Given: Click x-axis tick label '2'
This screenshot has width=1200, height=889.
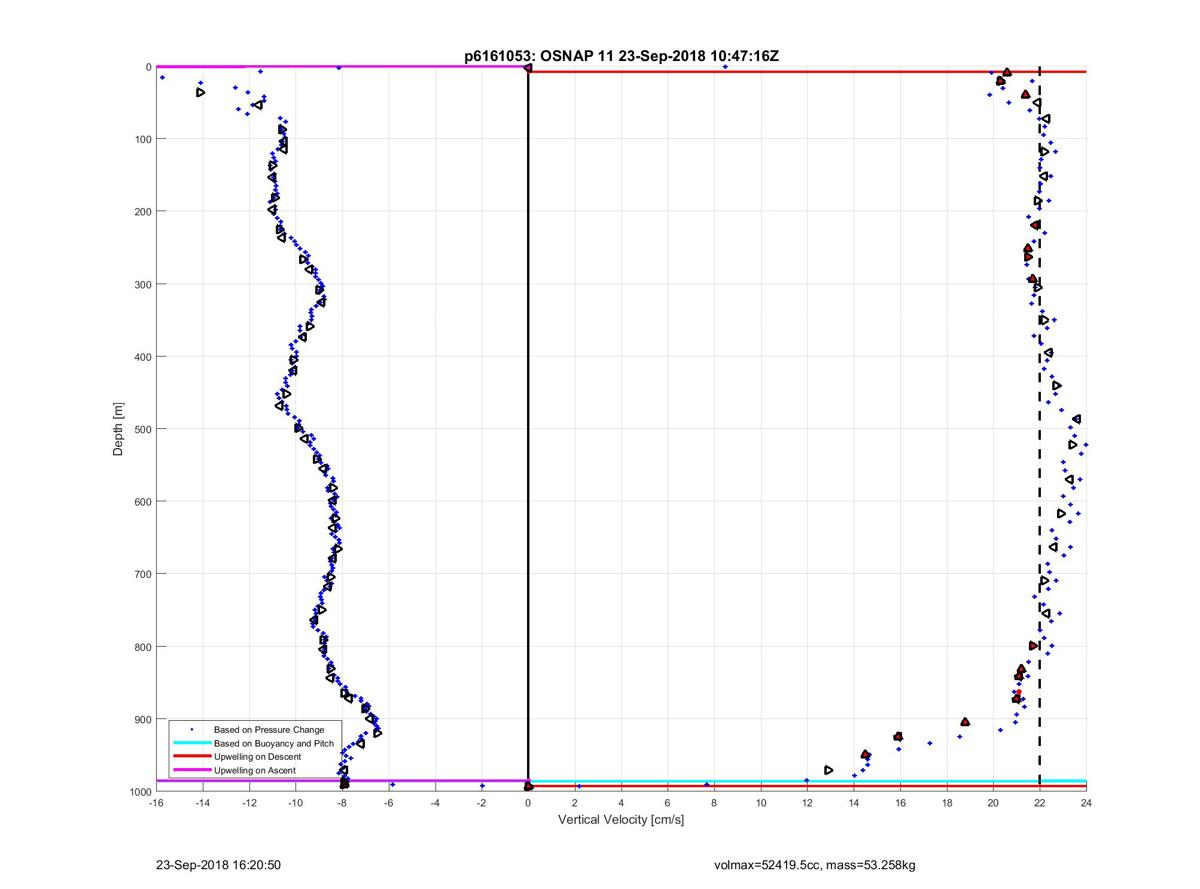Looking at the screenshot, I should point(575,802).
